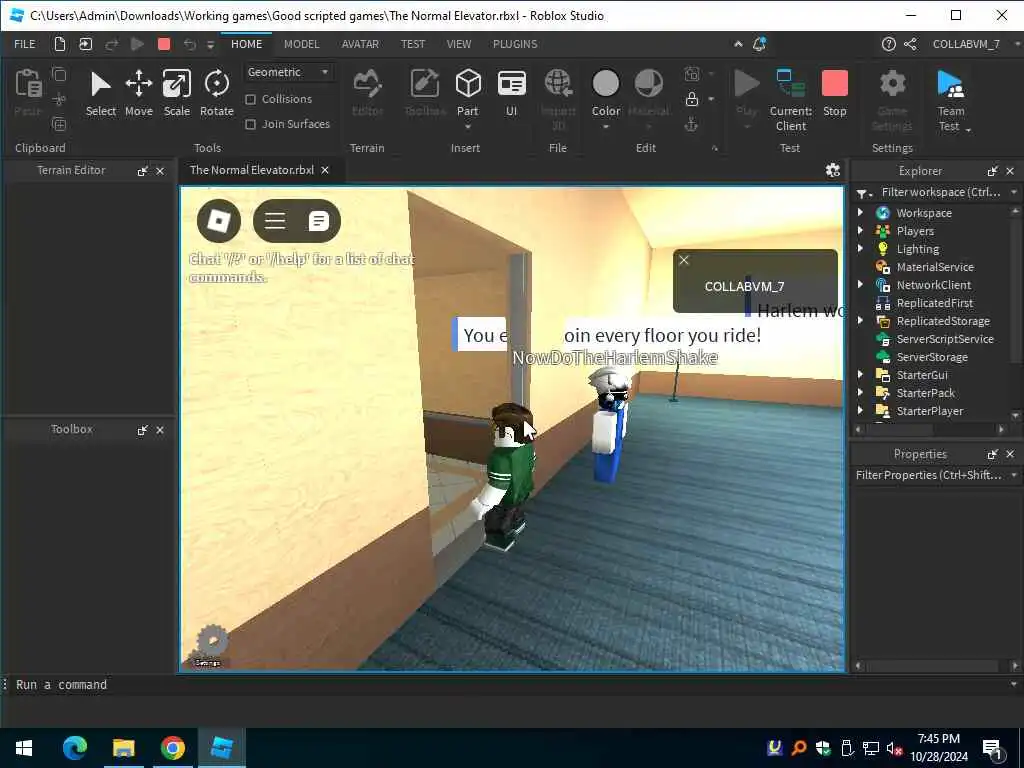
Task: Open the in-game hamburger menu
Action: click(x=275, y=221)
